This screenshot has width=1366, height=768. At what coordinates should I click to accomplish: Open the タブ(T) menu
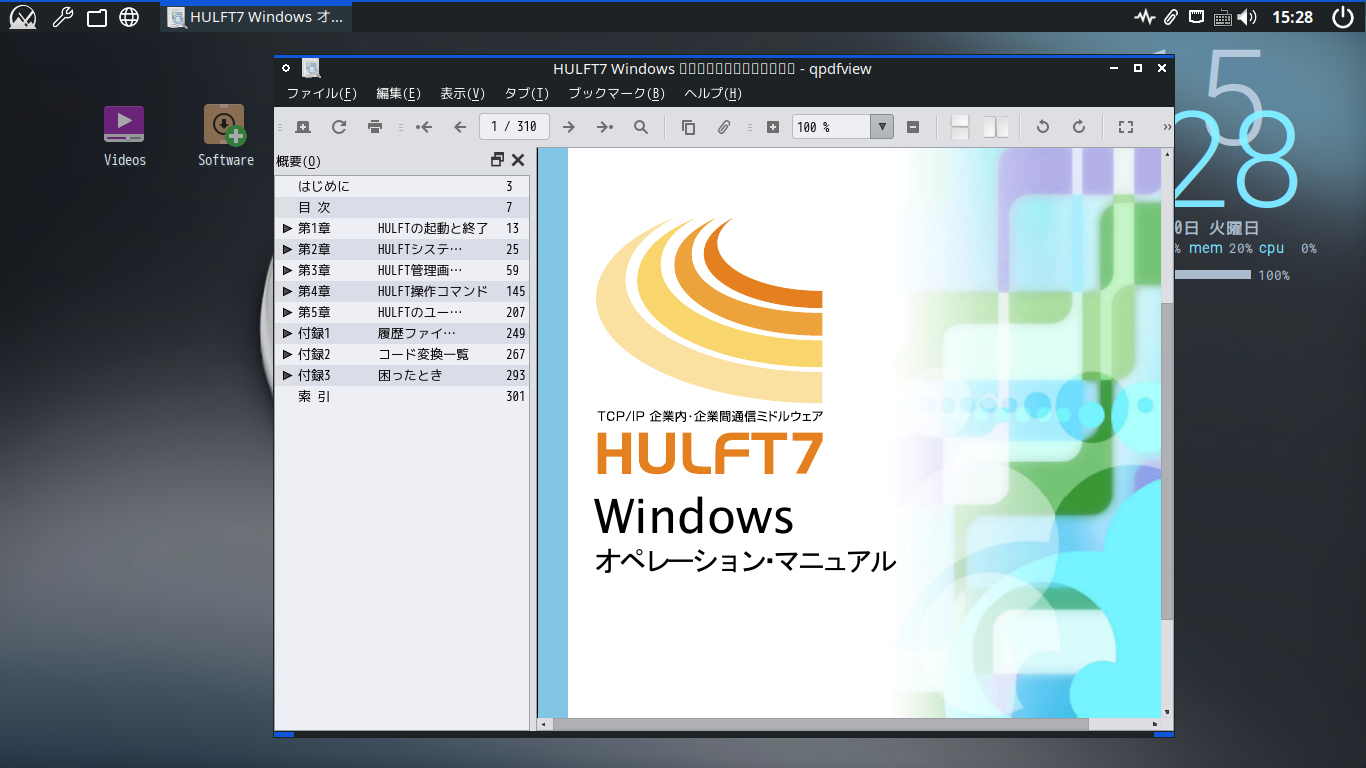pos(527,93)
